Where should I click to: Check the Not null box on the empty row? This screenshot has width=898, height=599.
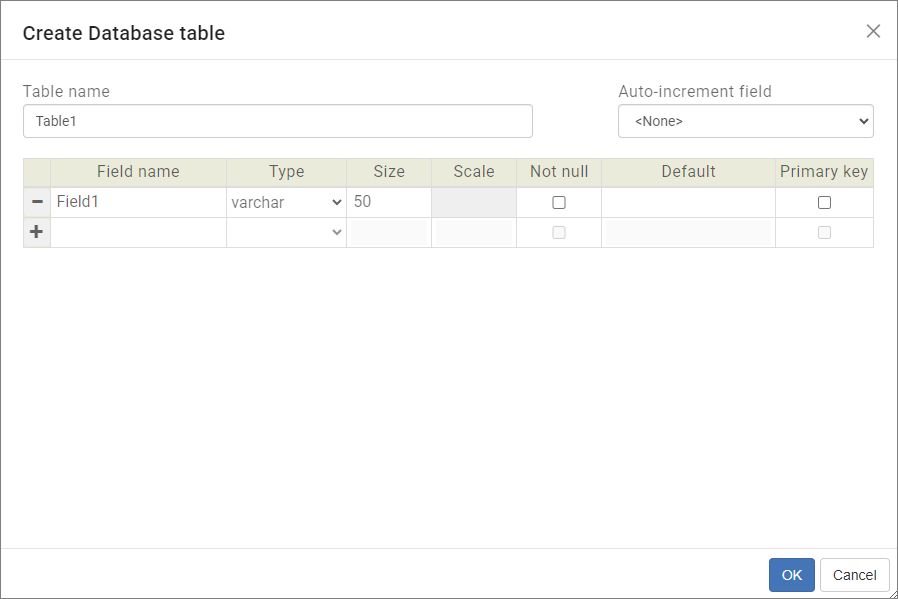tap(558, 232)
